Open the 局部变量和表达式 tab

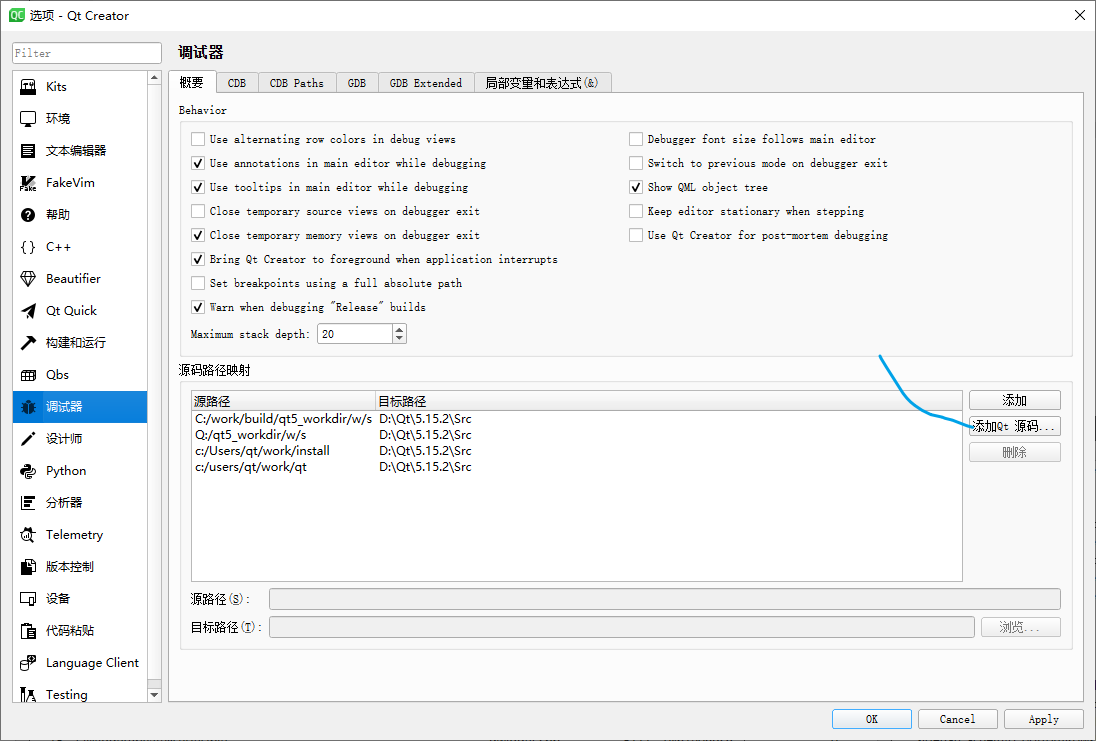click(542, 83)
